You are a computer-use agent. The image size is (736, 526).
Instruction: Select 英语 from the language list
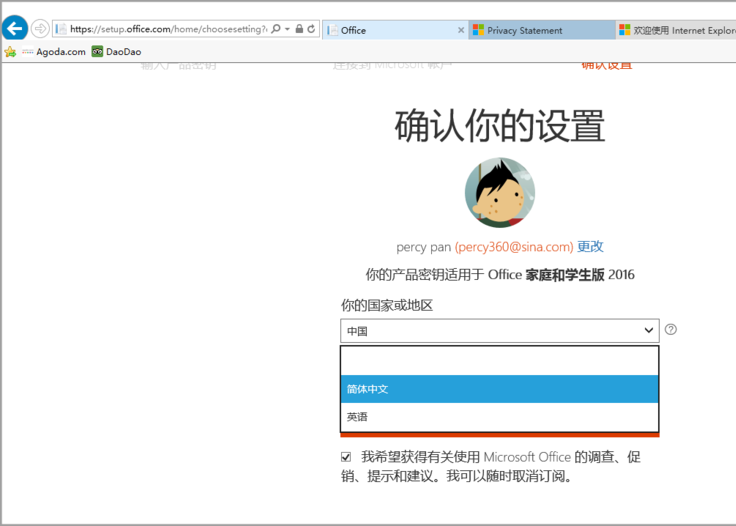tap(499, 417)
